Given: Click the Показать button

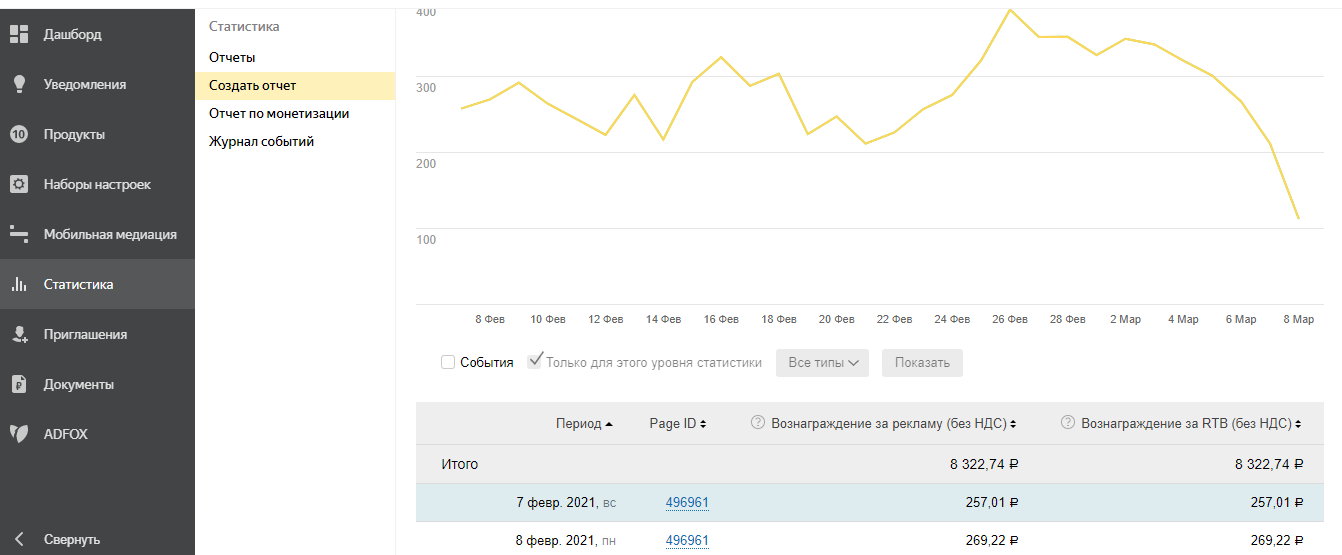Looking at the screenshot, I should pyautogui.click(x=922, y=362).
